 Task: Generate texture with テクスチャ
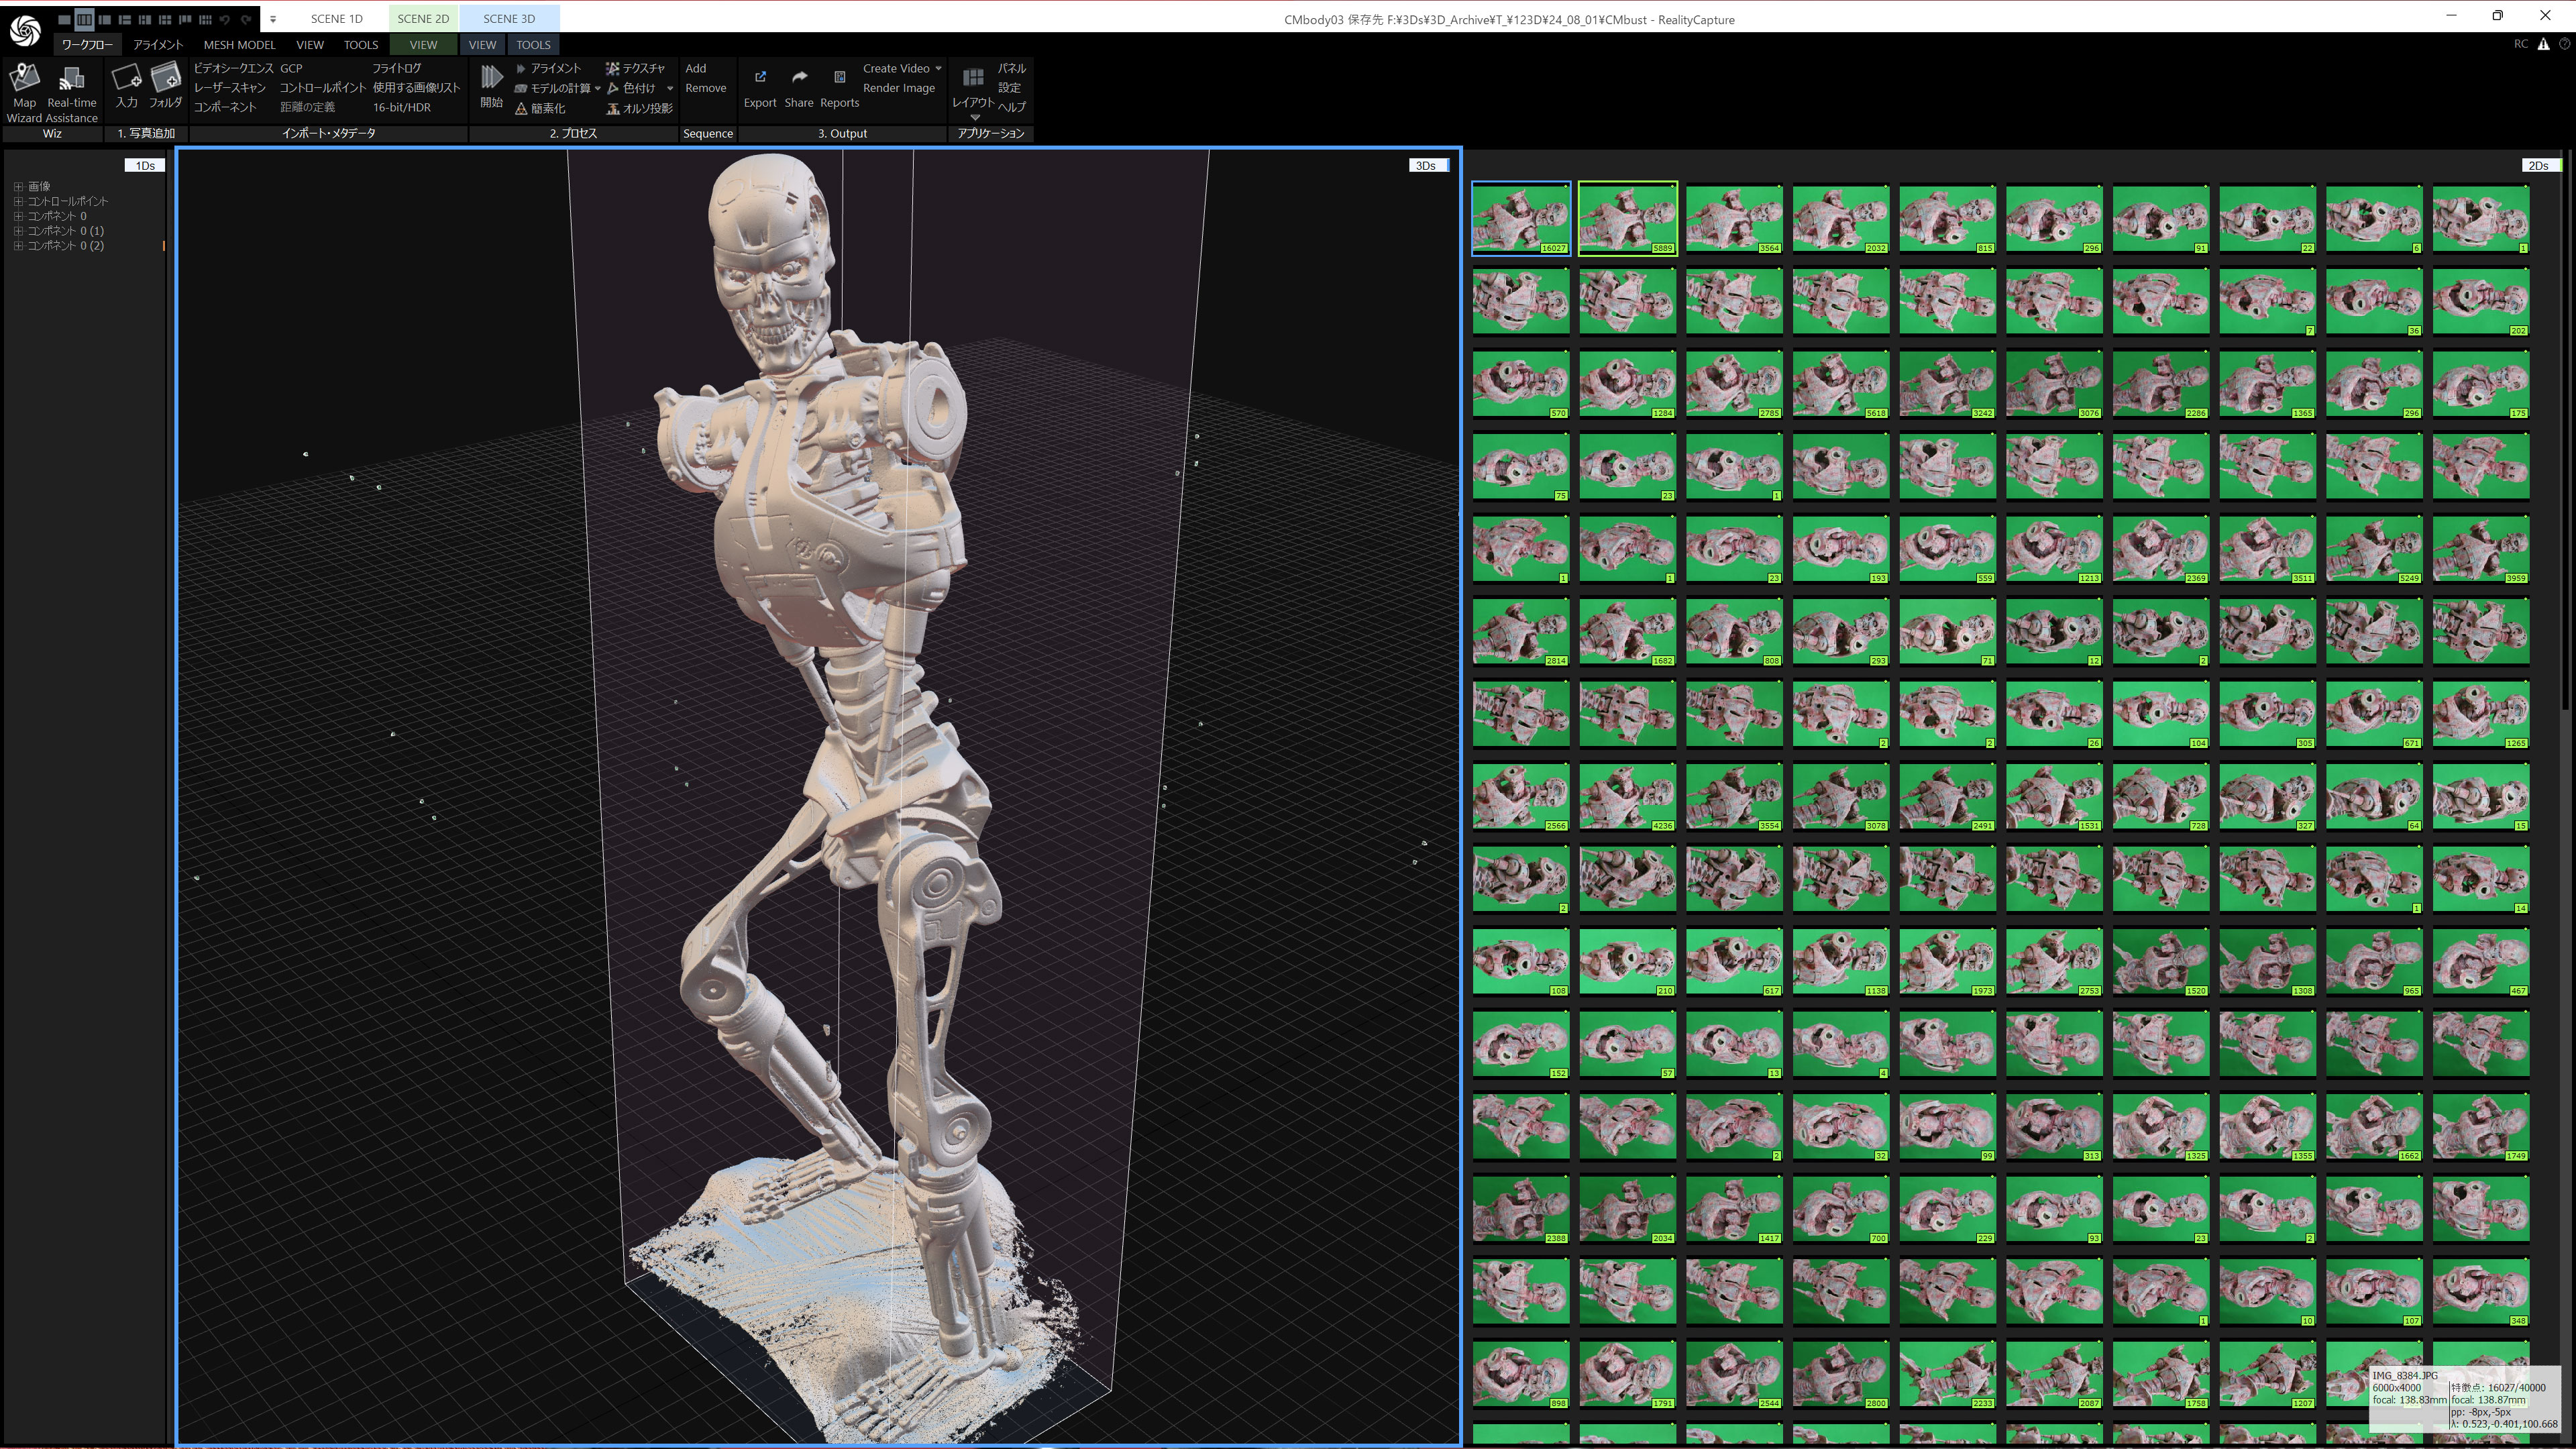tap(635, 68)
